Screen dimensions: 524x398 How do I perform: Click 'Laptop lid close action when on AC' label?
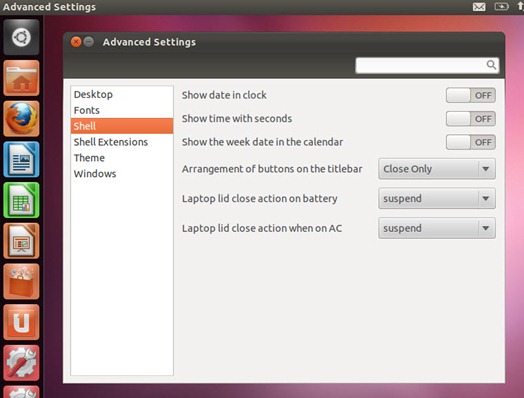262,229
